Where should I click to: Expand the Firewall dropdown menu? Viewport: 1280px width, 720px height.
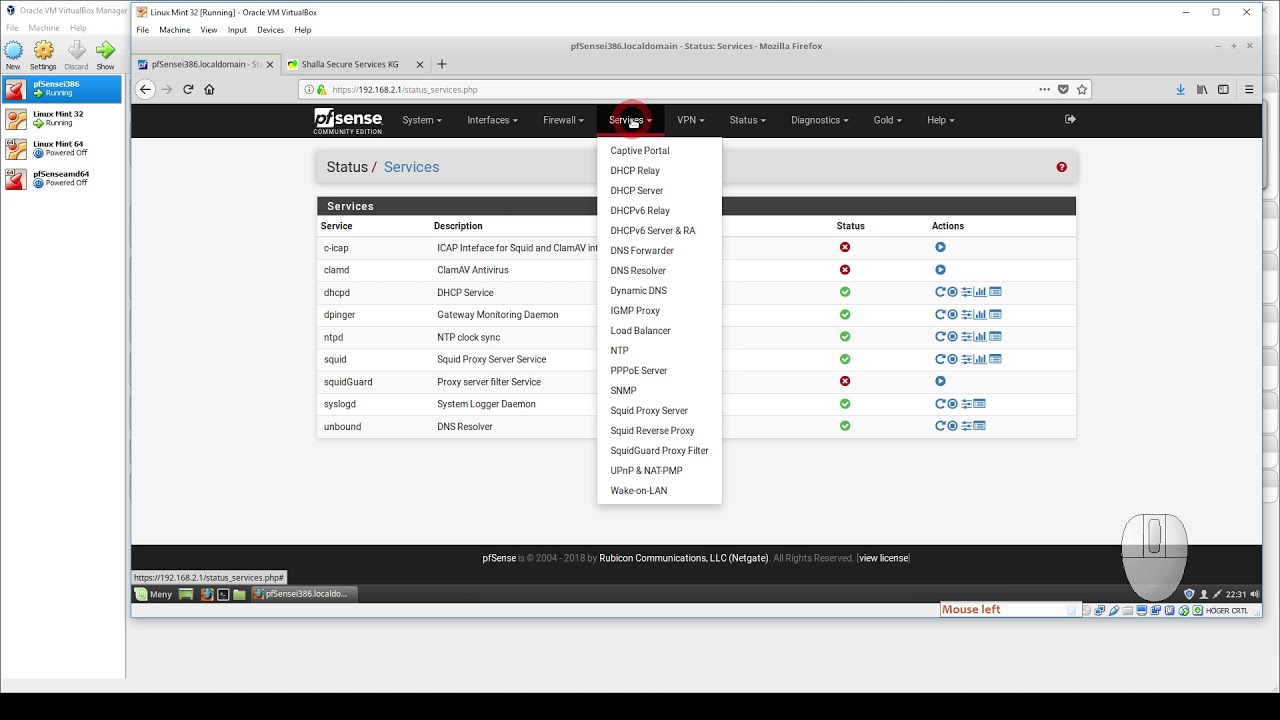[x=563, y=120]
